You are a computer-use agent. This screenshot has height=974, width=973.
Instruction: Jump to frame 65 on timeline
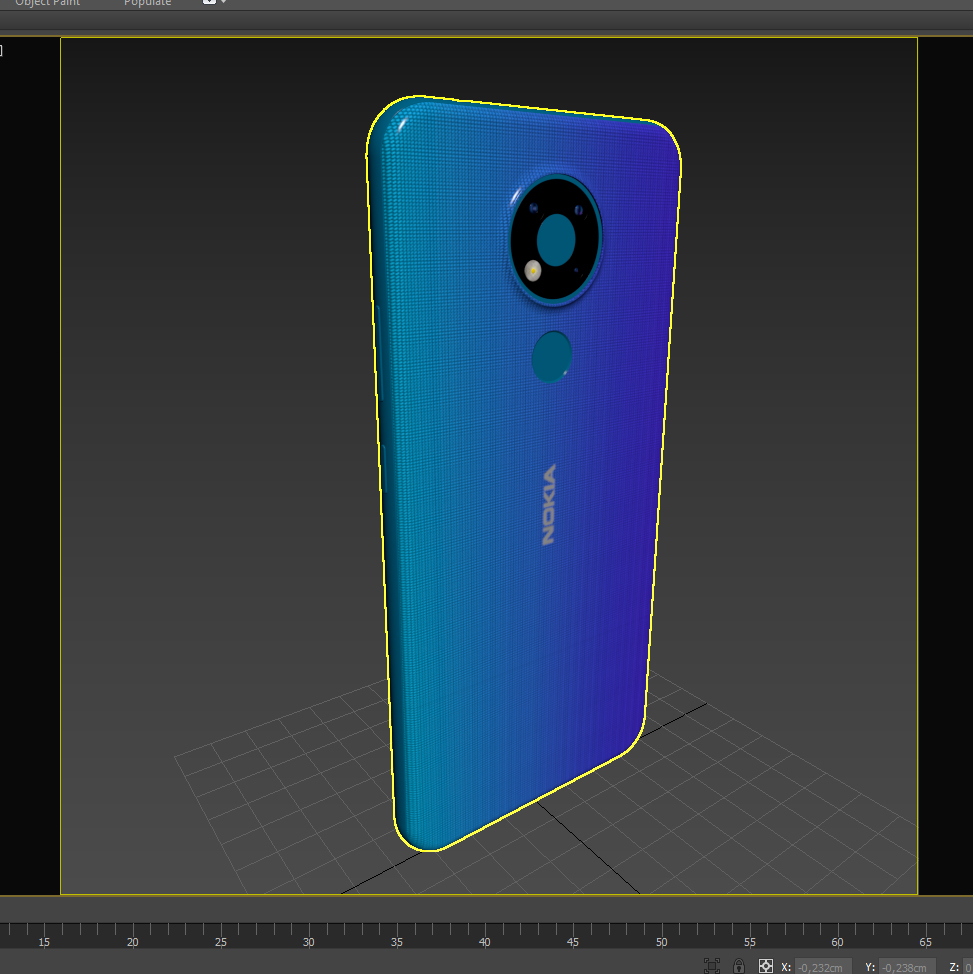926,942
